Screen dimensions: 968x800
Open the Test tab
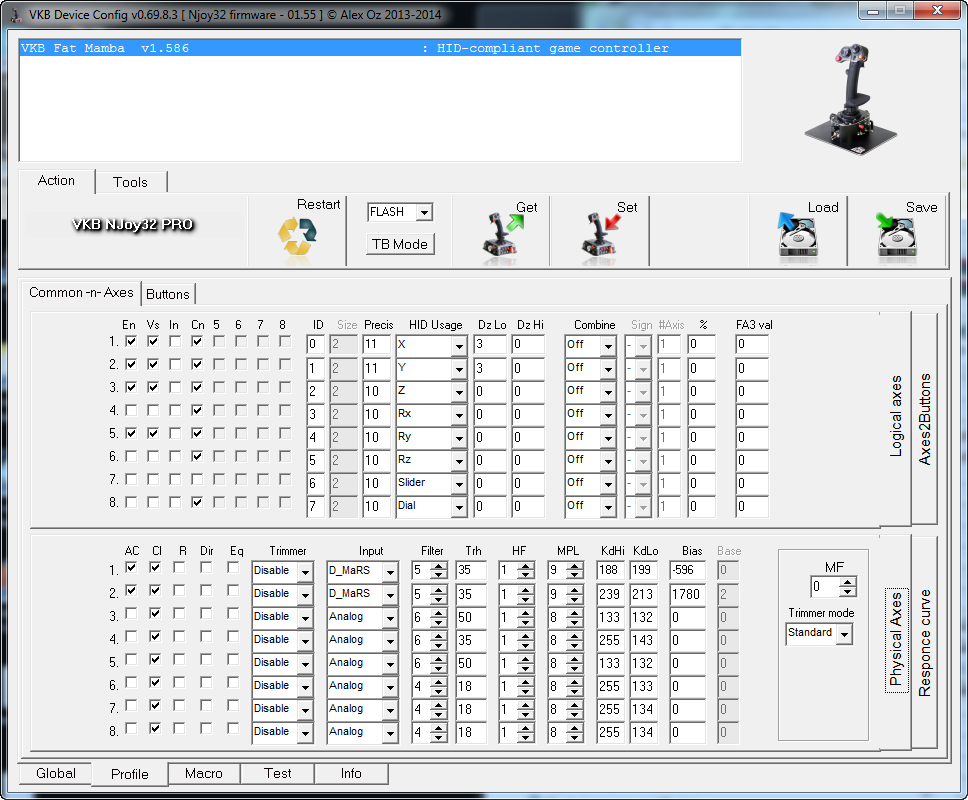pyautogui.click(x=278, y=773)
